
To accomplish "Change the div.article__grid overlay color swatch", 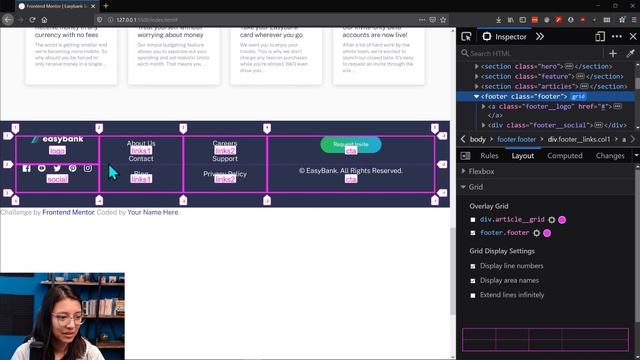I will [x=562, y=220].
